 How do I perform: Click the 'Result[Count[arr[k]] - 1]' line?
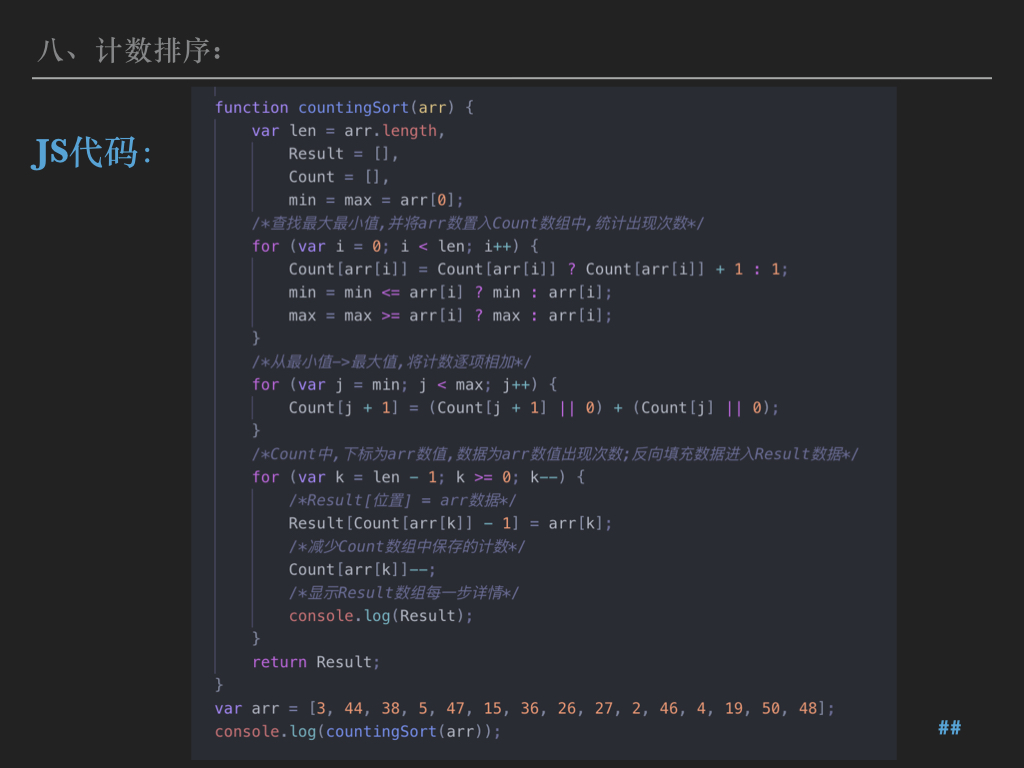click(450, 523)
